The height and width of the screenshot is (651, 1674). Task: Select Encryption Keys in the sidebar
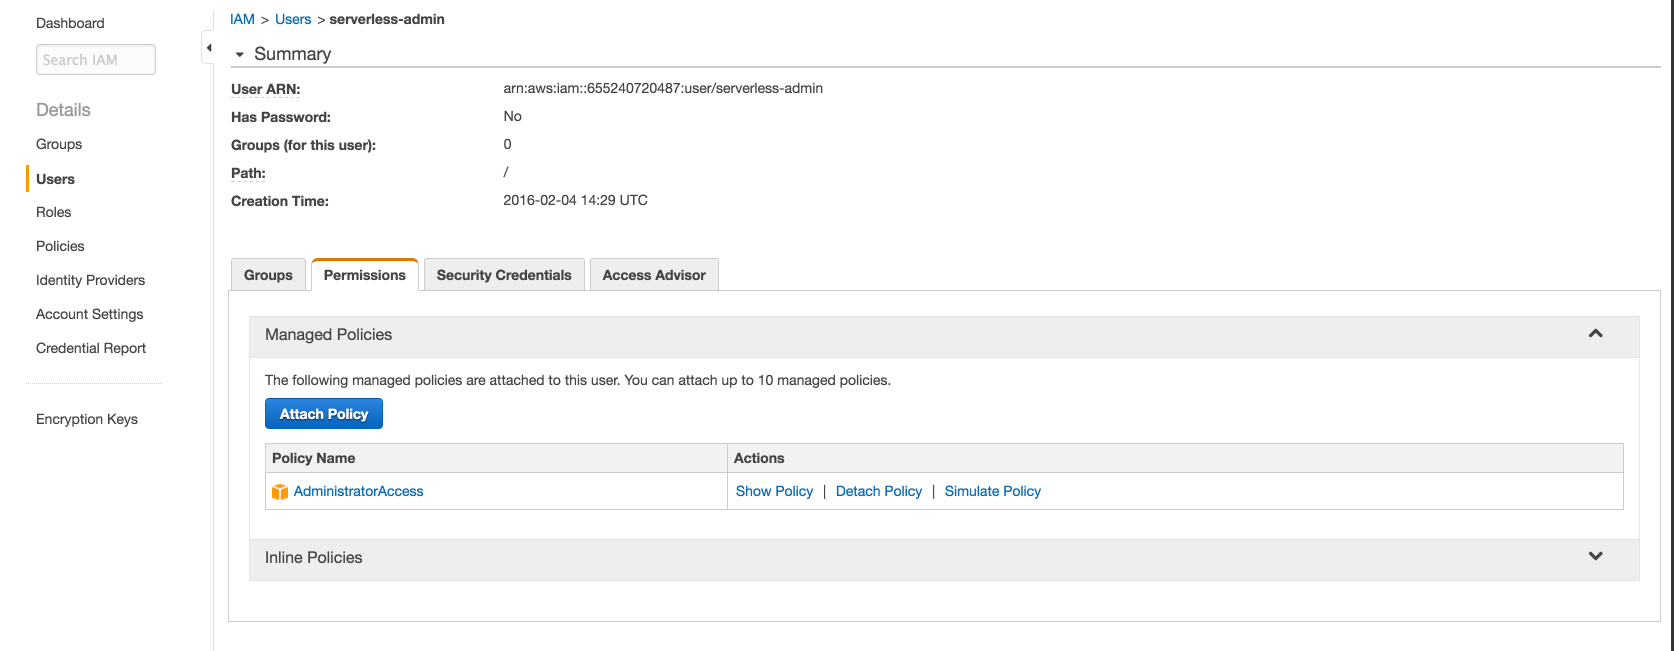click(87, 419)
